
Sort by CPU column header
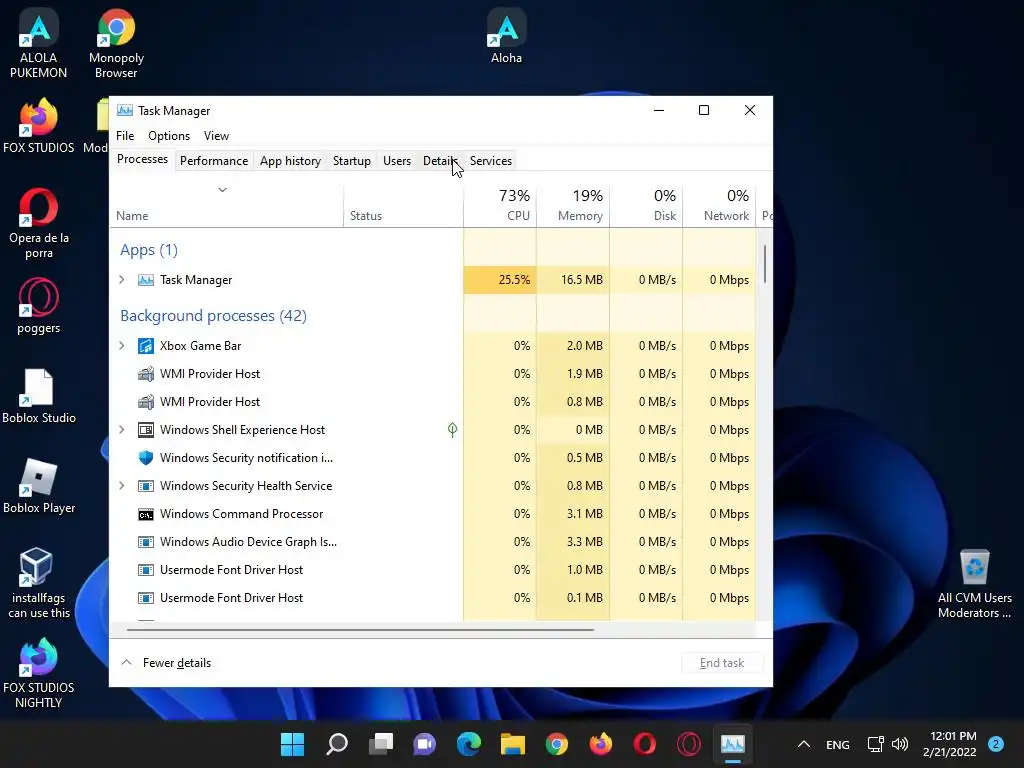tap(500, 205)
